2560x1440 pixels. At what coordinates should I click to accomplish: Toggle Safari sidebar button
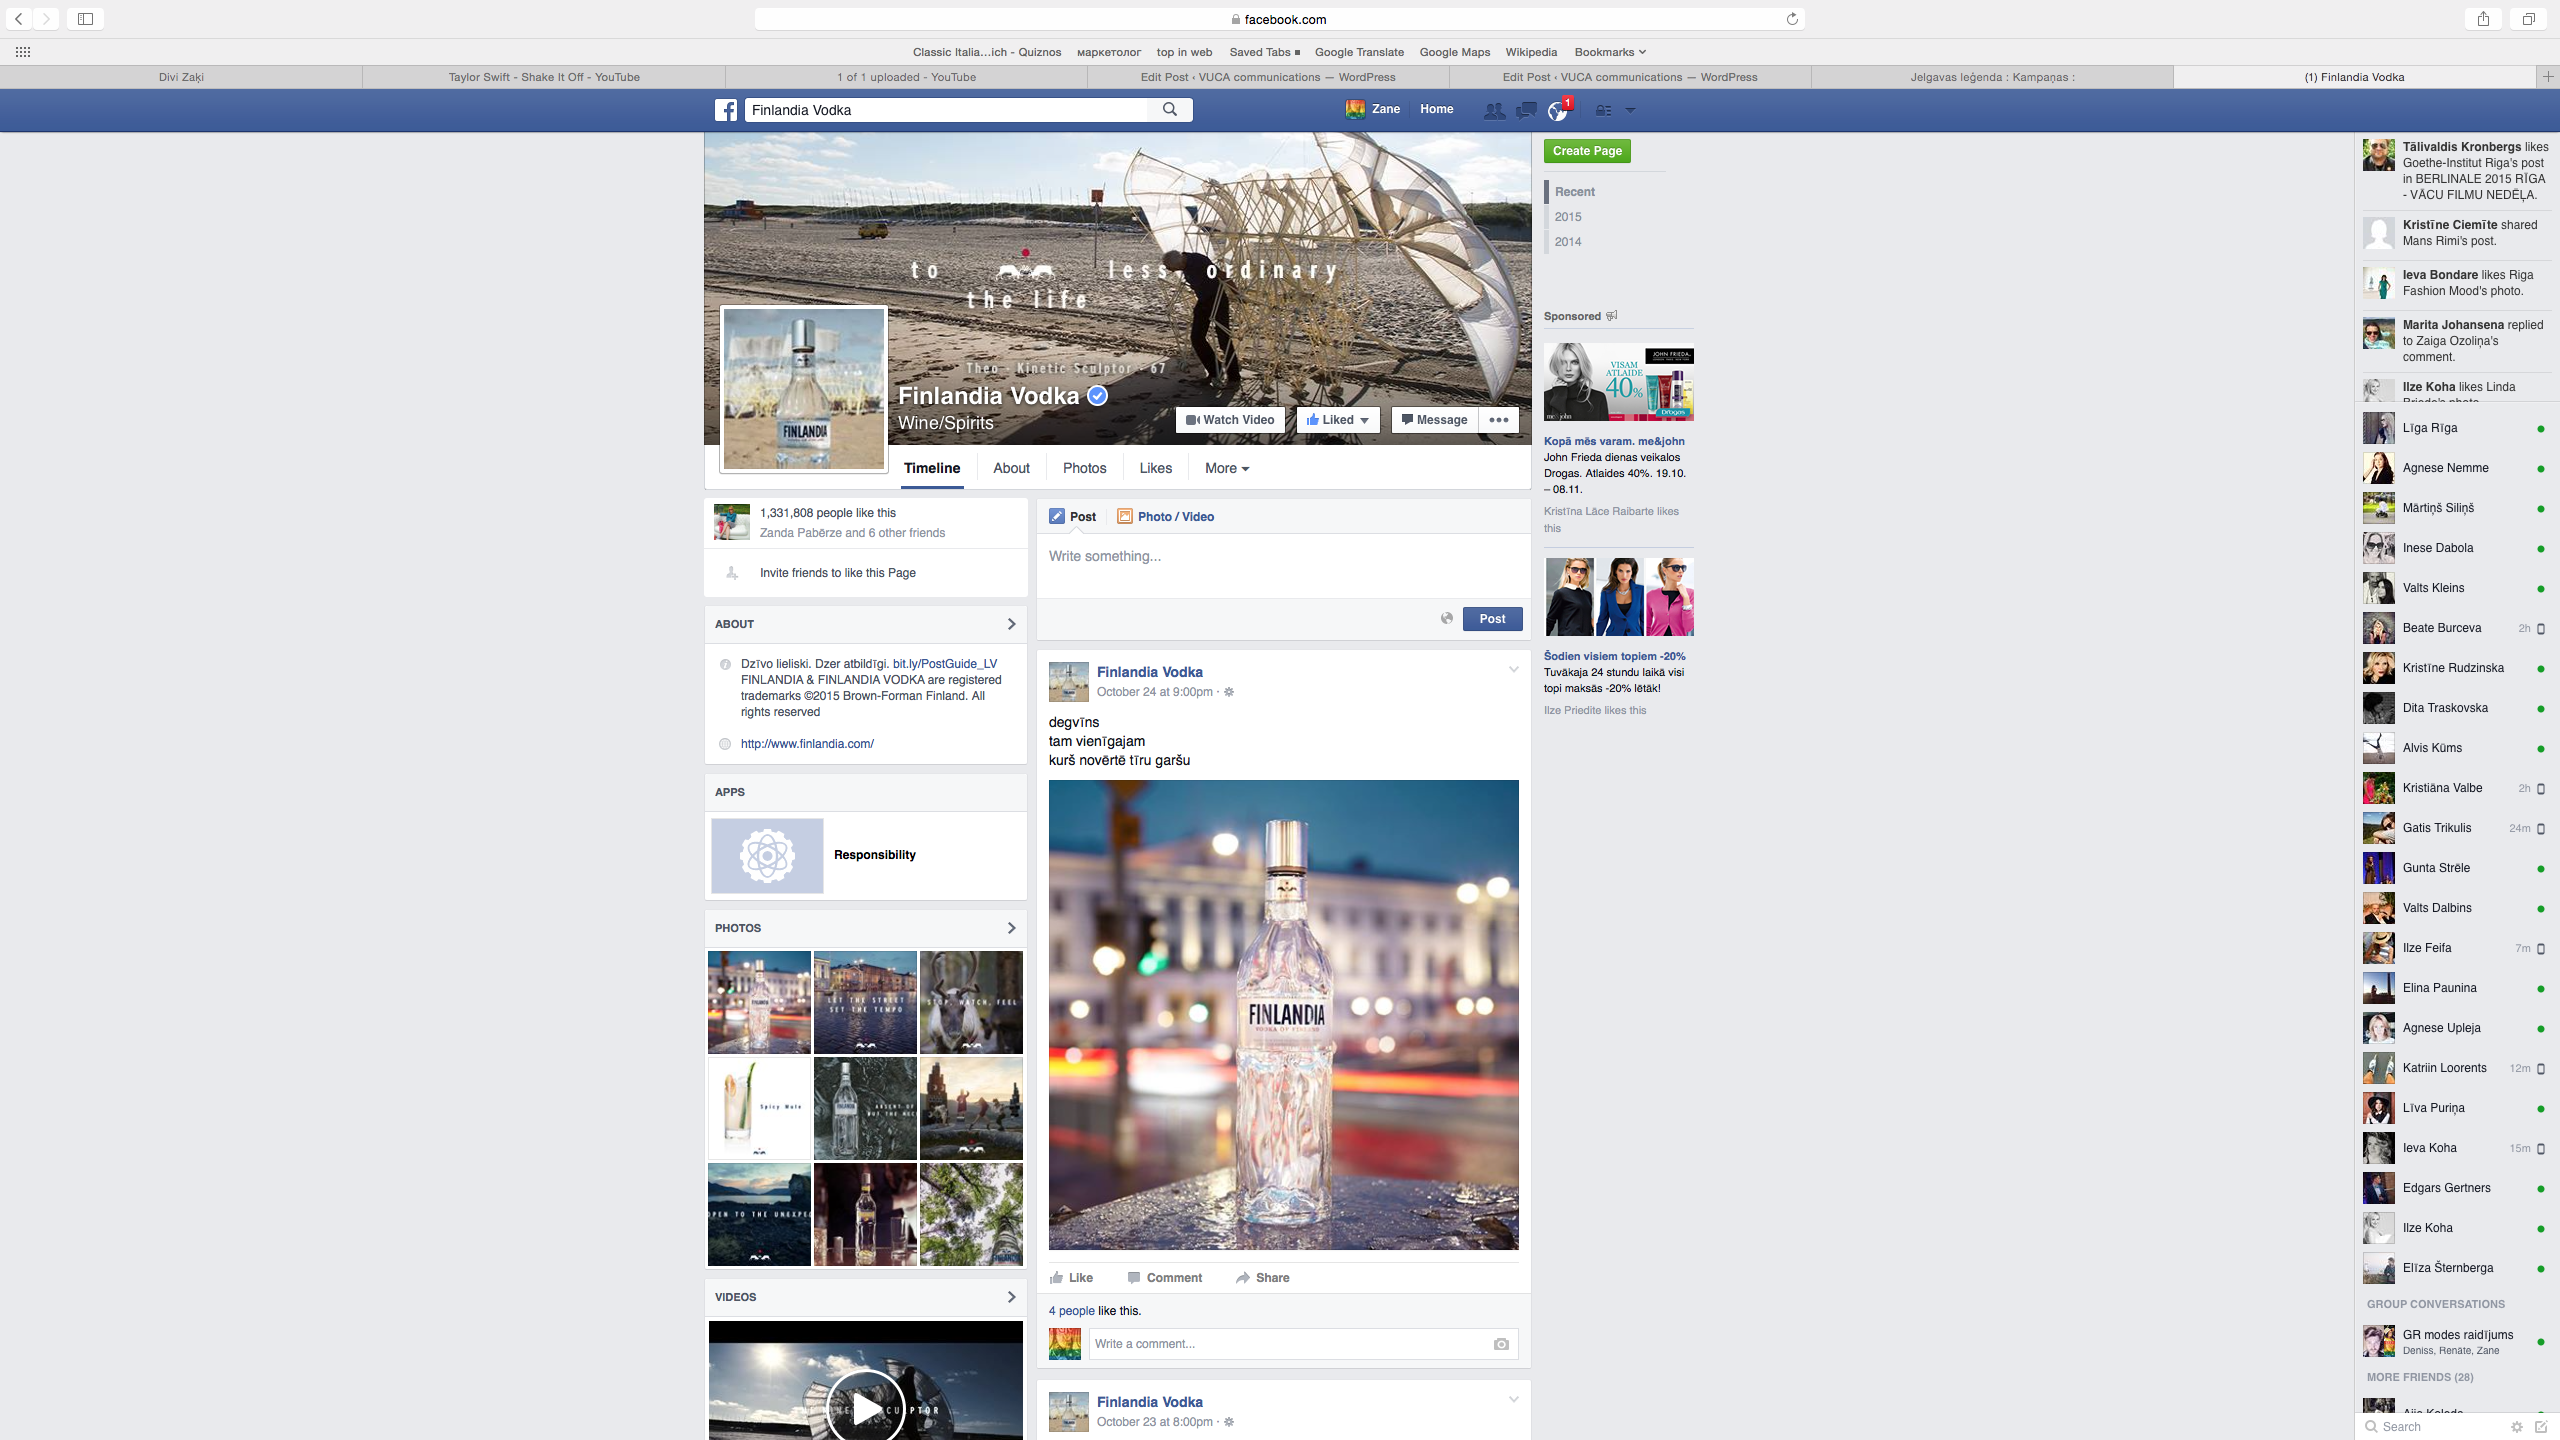pyautogui.click(x=85, y=19)
